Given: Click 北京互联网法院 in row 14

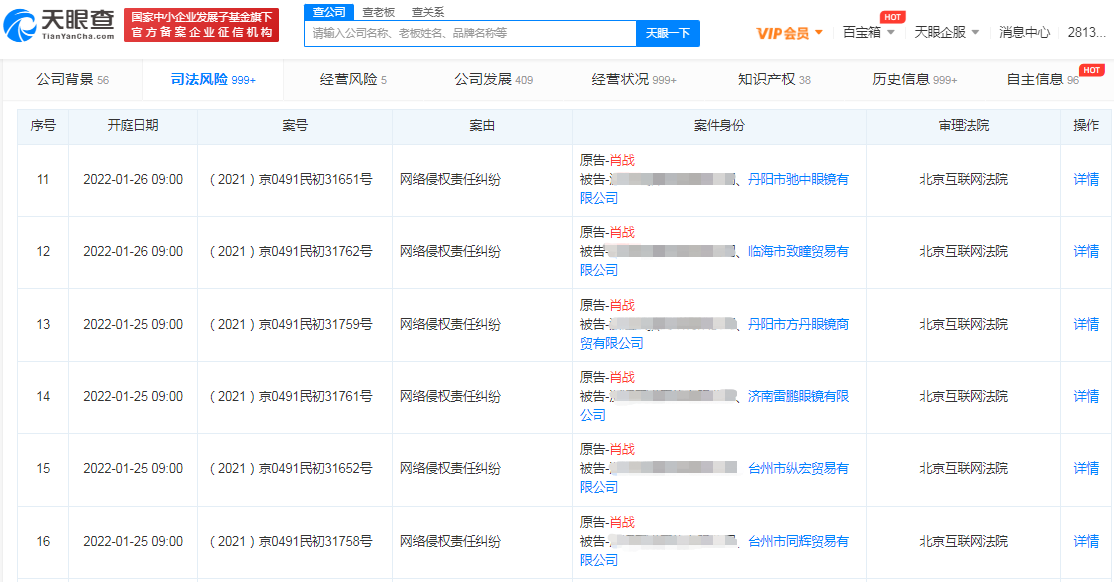Looking at the screenshot, I should click(963, 397).
